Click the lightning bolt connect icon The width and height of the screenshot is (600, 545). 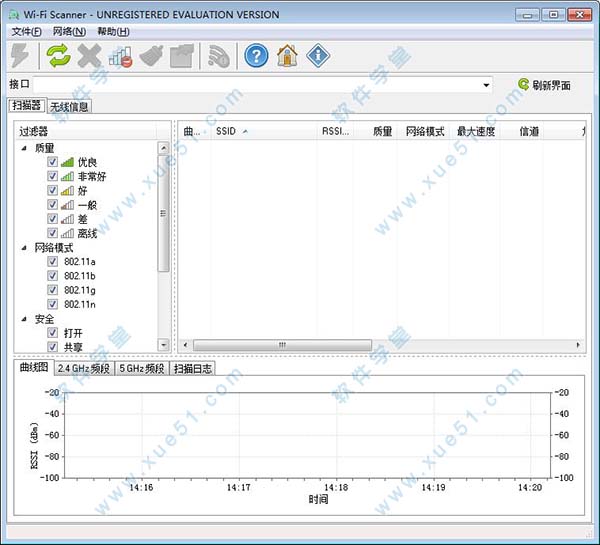tap(20, 56)
